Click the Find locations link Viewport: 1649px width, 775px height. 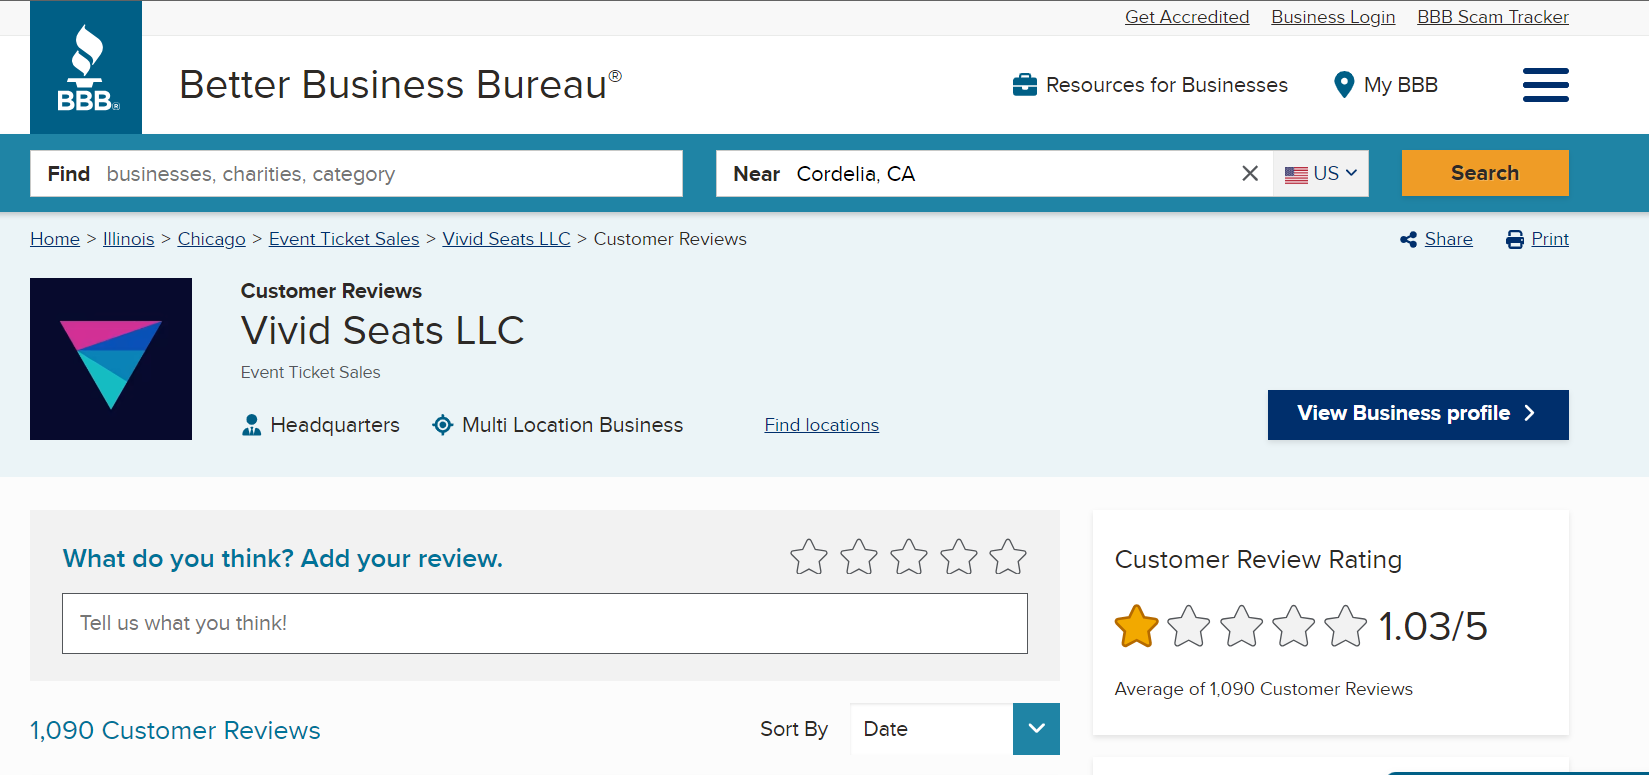click(822, 425)
